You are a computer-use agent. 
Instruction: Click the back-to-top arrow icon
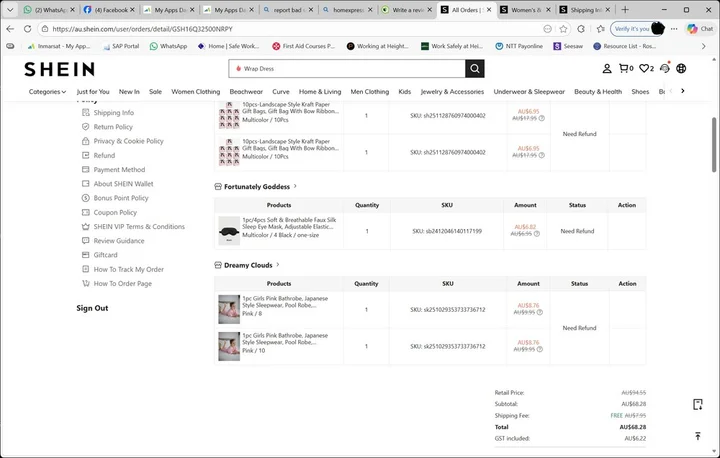[x=698, y=436]
